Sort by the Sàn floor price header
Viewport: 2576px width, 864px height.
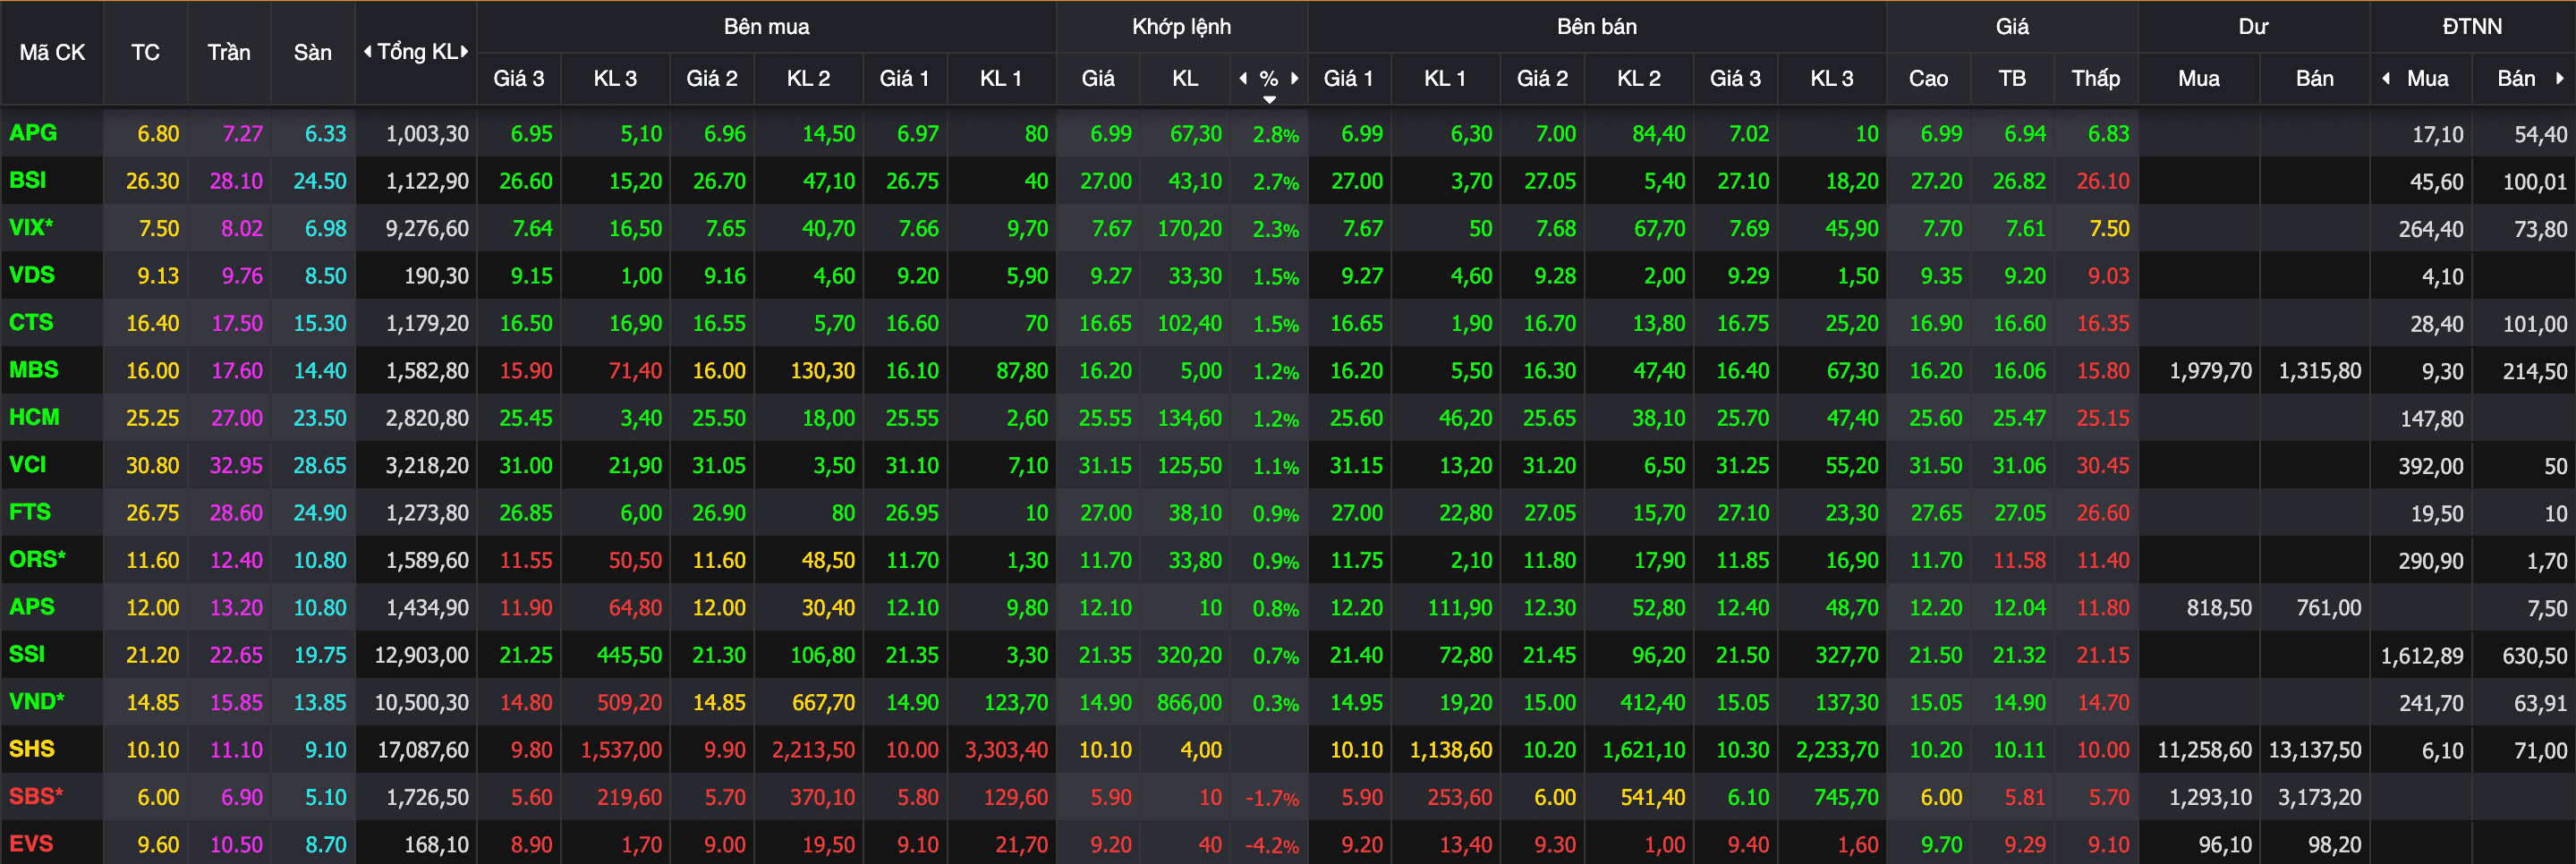tap(313, 52)
